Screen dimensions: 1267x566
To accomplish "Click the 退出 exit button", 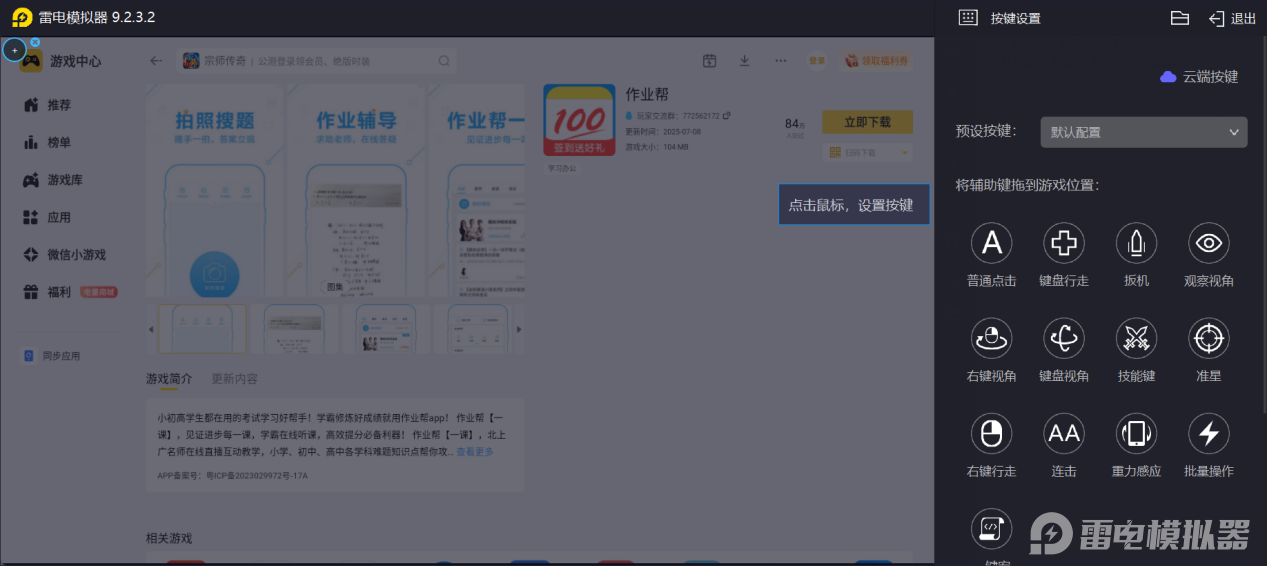I will (x=1232, y=18).
